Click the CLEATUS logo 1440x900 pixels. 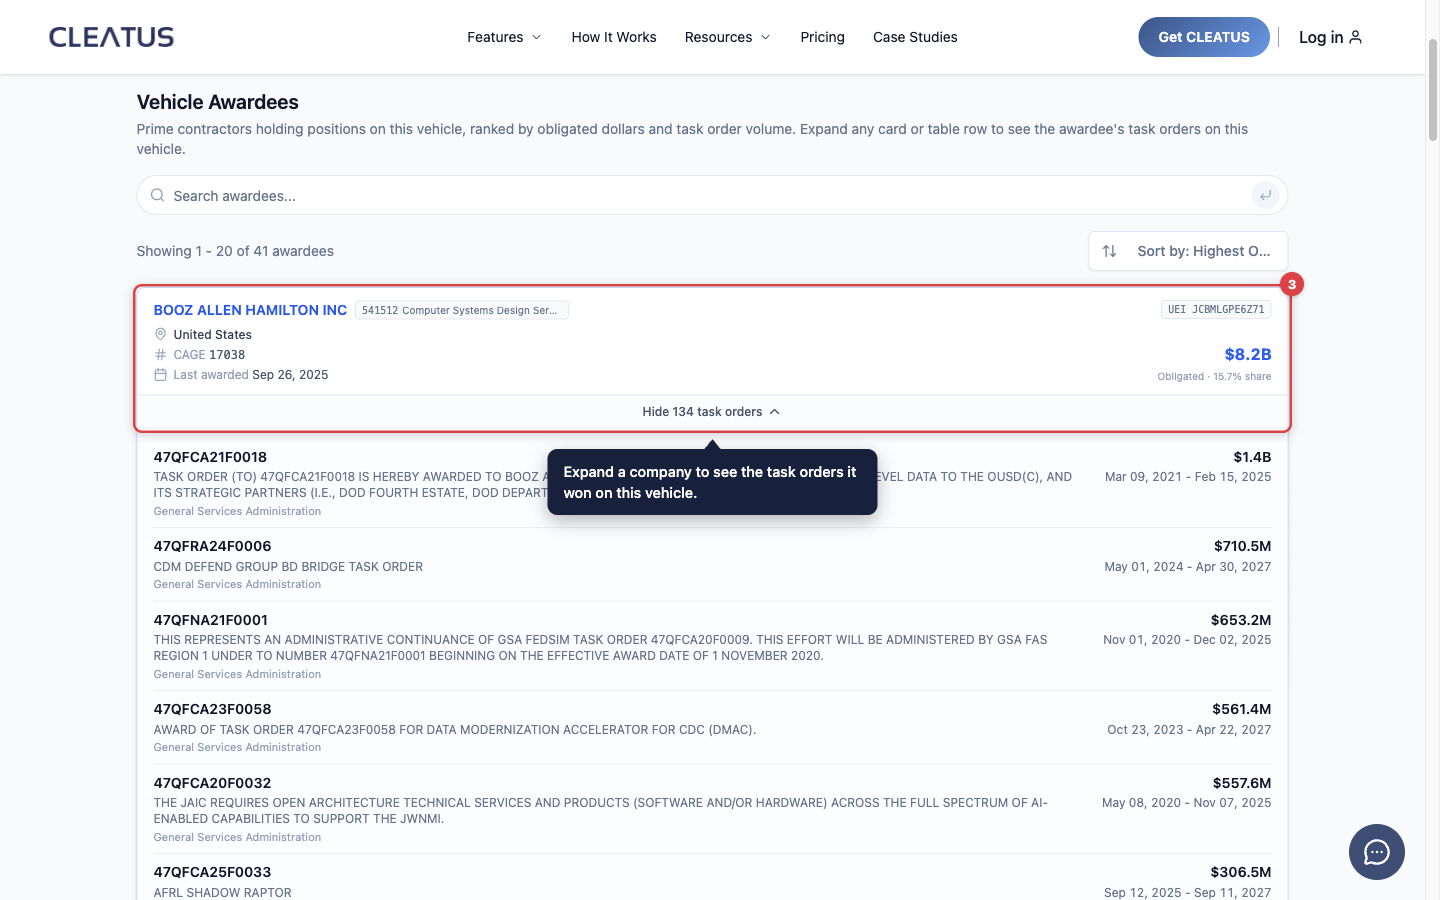(x=111, y=37)
